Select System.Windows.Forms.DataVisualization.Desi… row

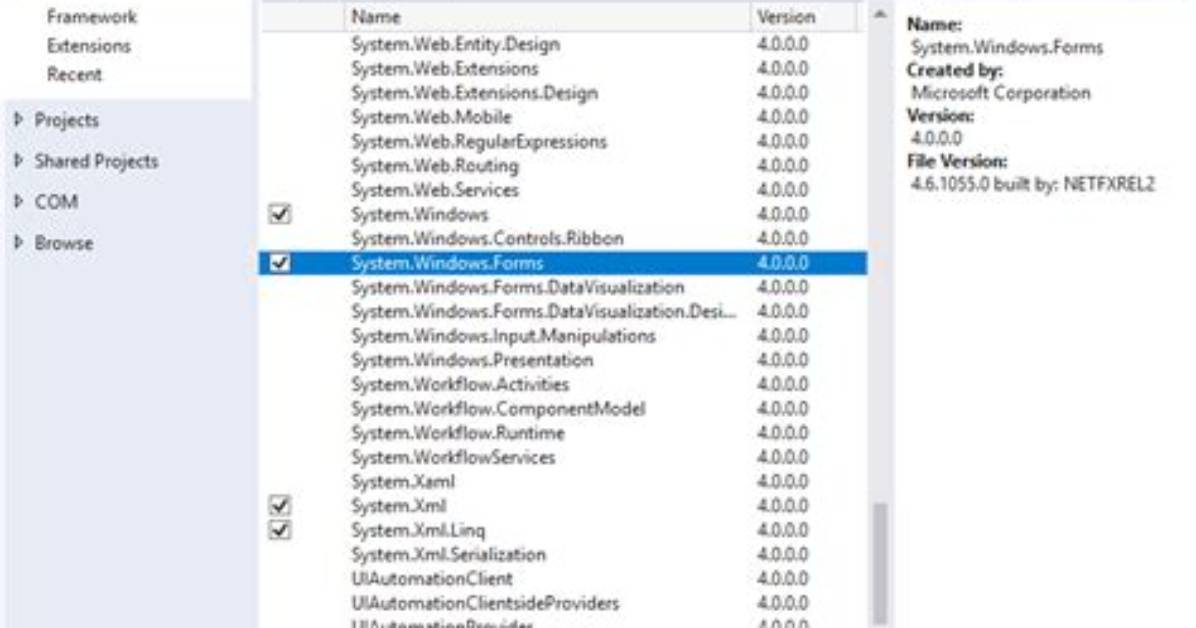point(563,312)
